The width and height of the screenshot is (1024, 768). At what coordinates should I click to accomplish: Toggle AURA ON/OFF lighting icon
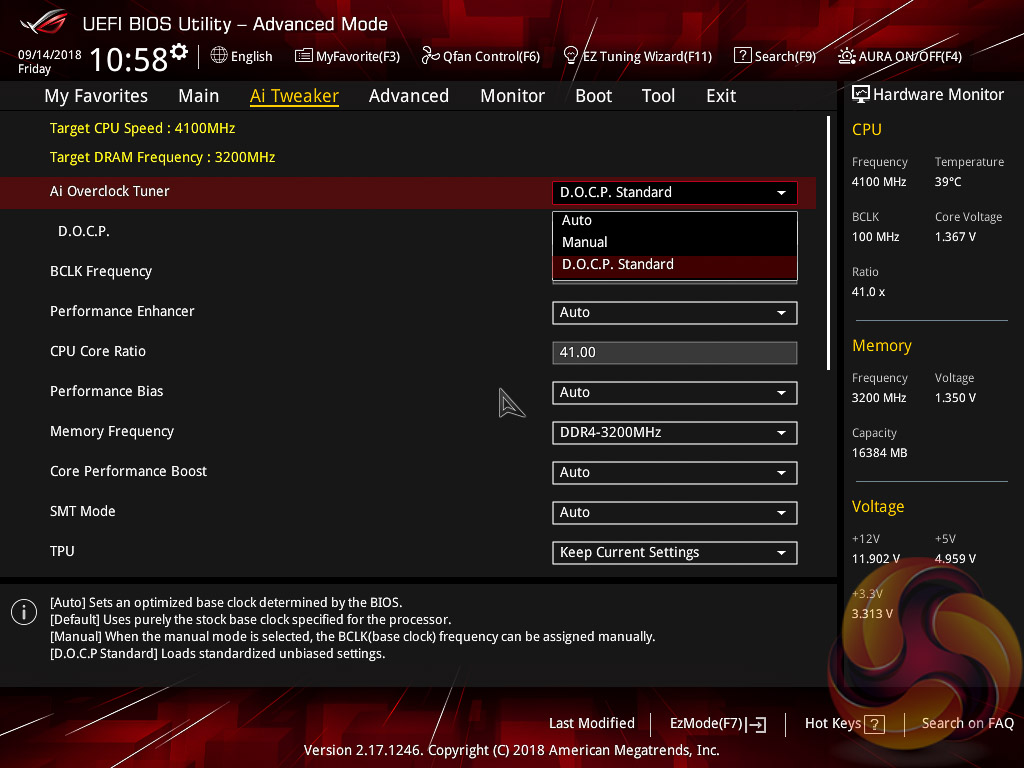[846, 56]
